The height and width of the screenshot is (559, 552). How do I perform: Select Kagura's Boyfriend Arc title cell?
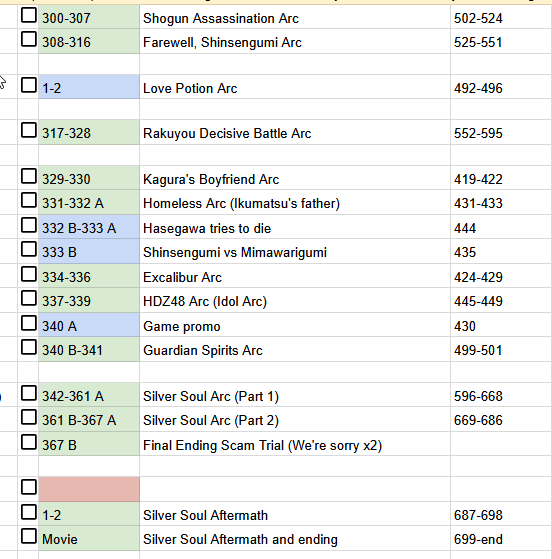point(295,178)
